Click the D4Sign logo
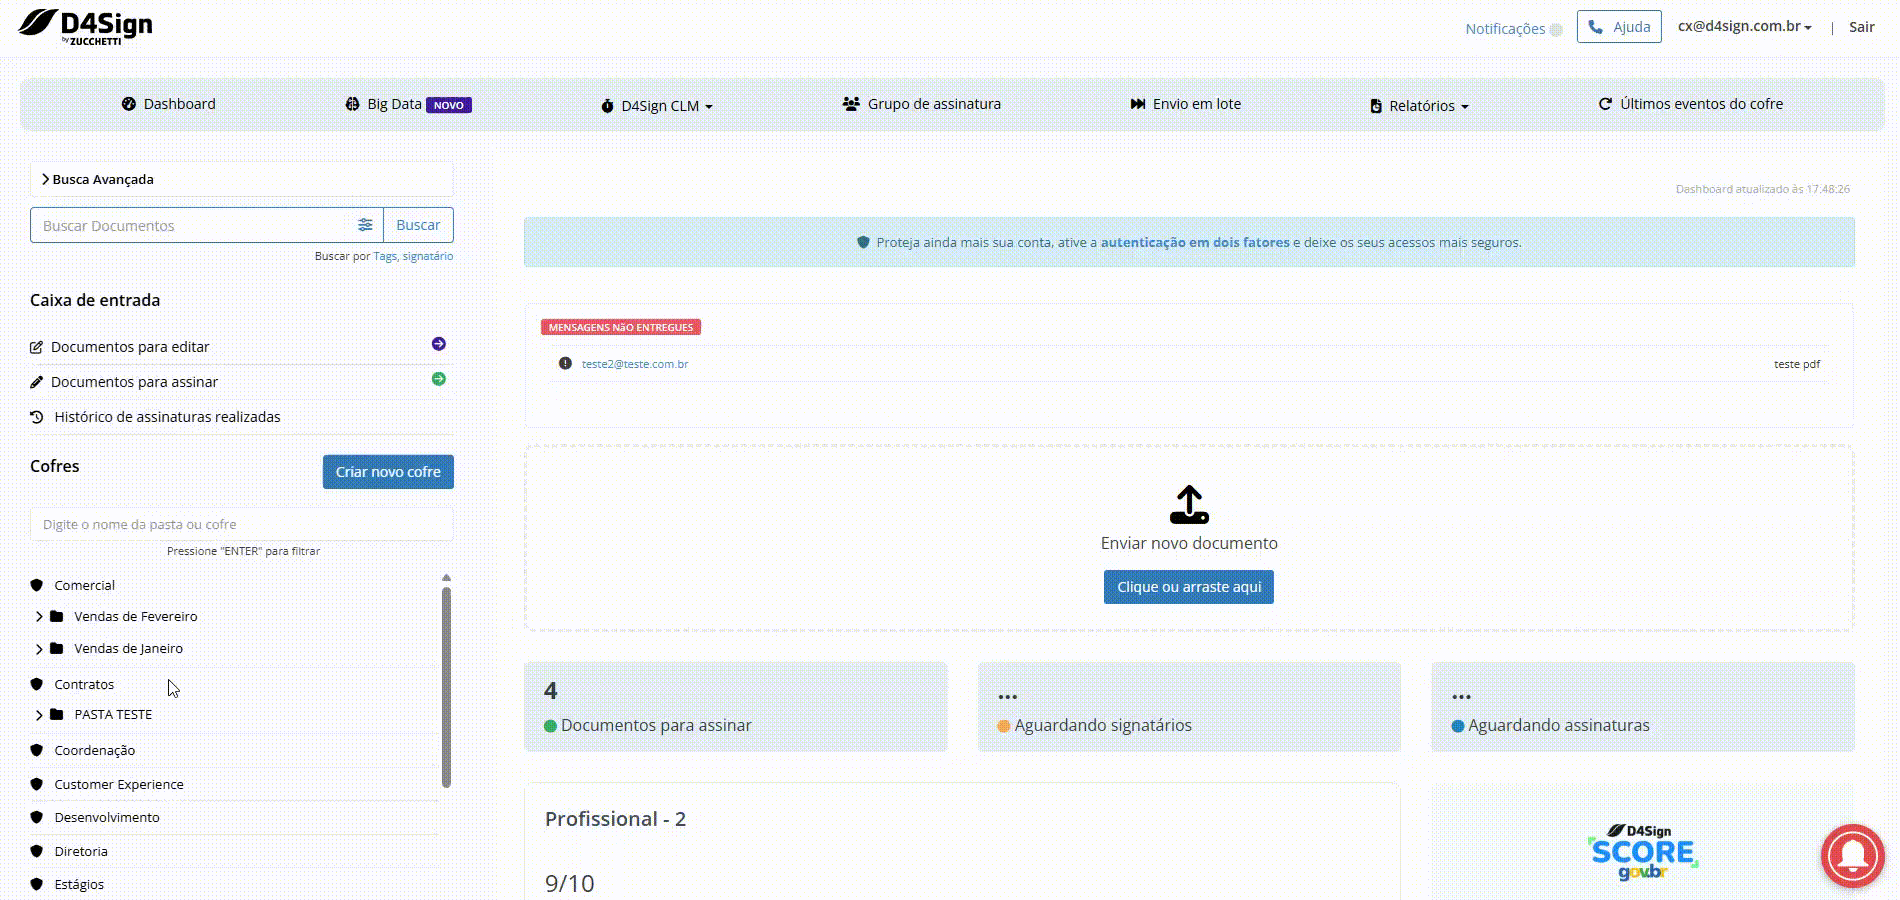Viewport: 1900px width, 900px height. (86, 26)
